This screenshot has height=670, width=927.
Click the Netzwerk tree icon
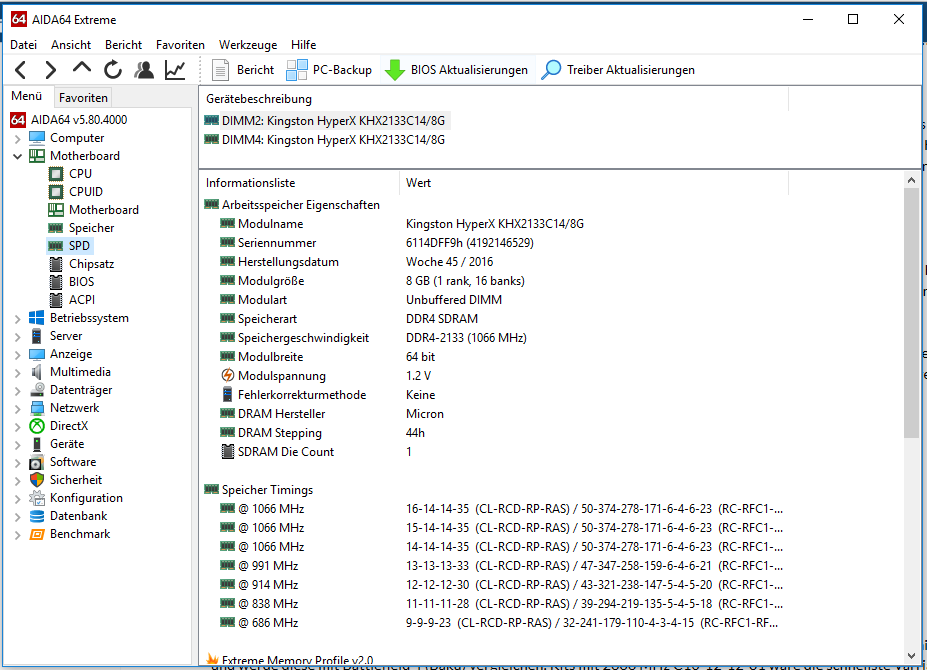click(x=37, y=408)
